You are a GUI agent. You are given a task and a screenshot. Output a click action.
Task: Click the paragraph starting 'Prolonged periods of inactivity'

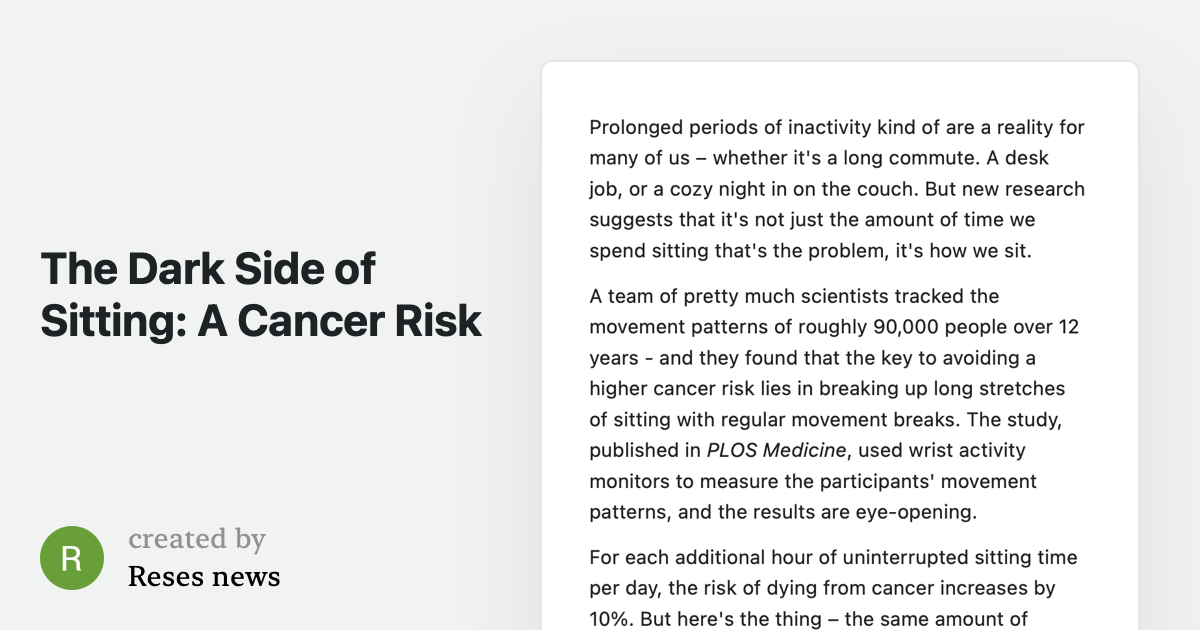tap(838, 189)
